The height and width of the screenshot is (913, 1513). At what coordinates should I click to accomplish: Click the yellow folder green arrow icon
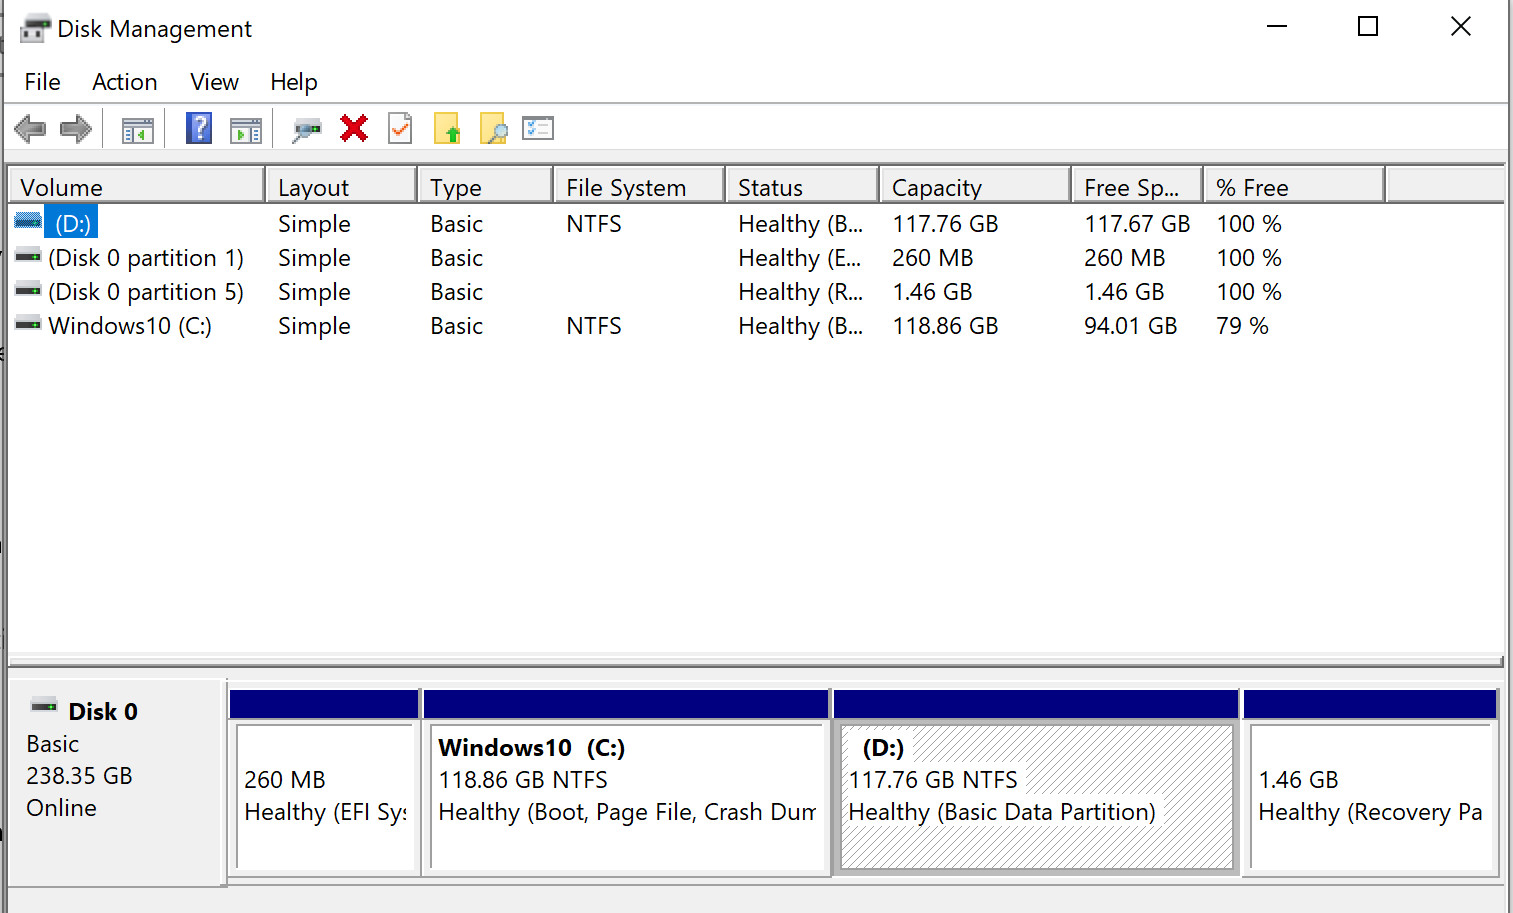447,129
